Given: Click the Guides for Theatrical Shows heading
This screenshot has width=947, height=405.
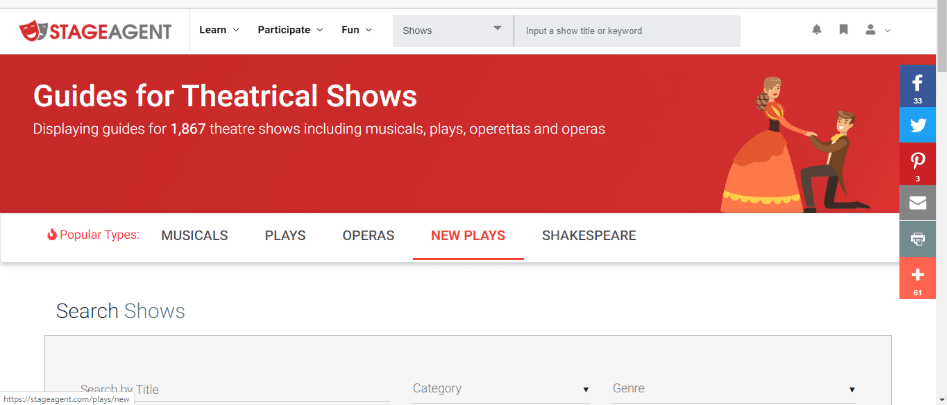Looking at the screenshot, I should (x=225, y=96).
